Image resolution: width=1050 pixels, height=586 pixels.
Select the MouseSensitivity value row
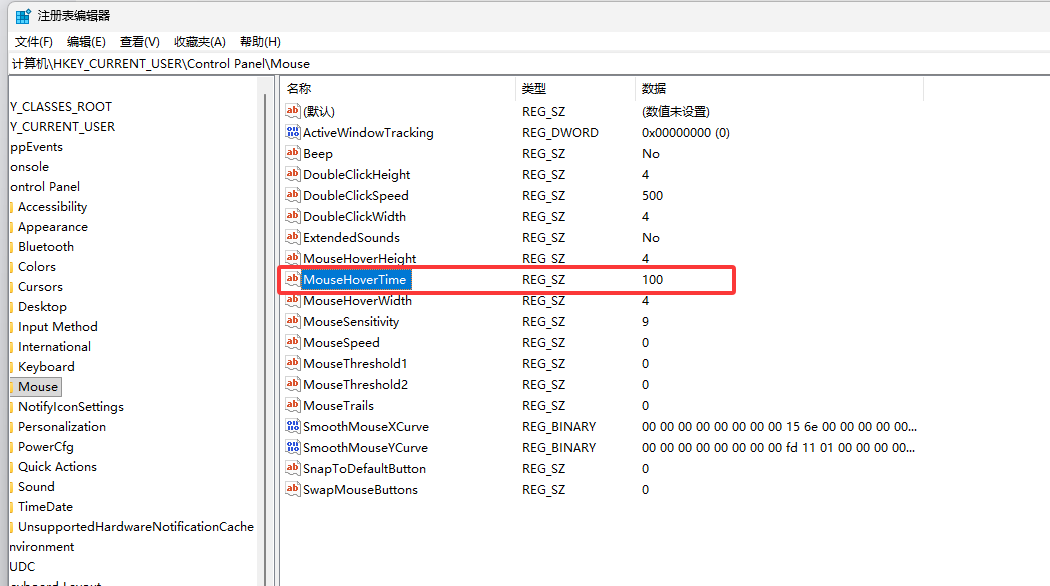(601, 321)
